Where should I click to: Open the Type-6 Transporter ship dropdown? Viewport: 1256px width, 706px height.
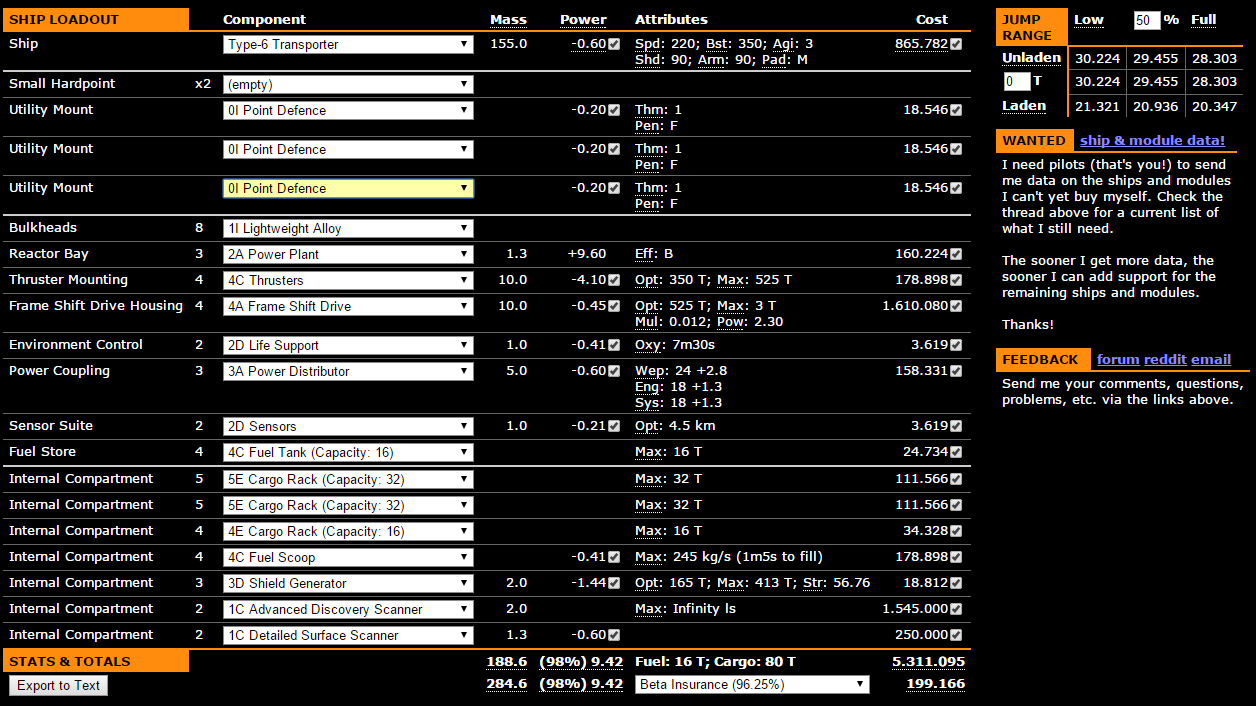[348, 44]
